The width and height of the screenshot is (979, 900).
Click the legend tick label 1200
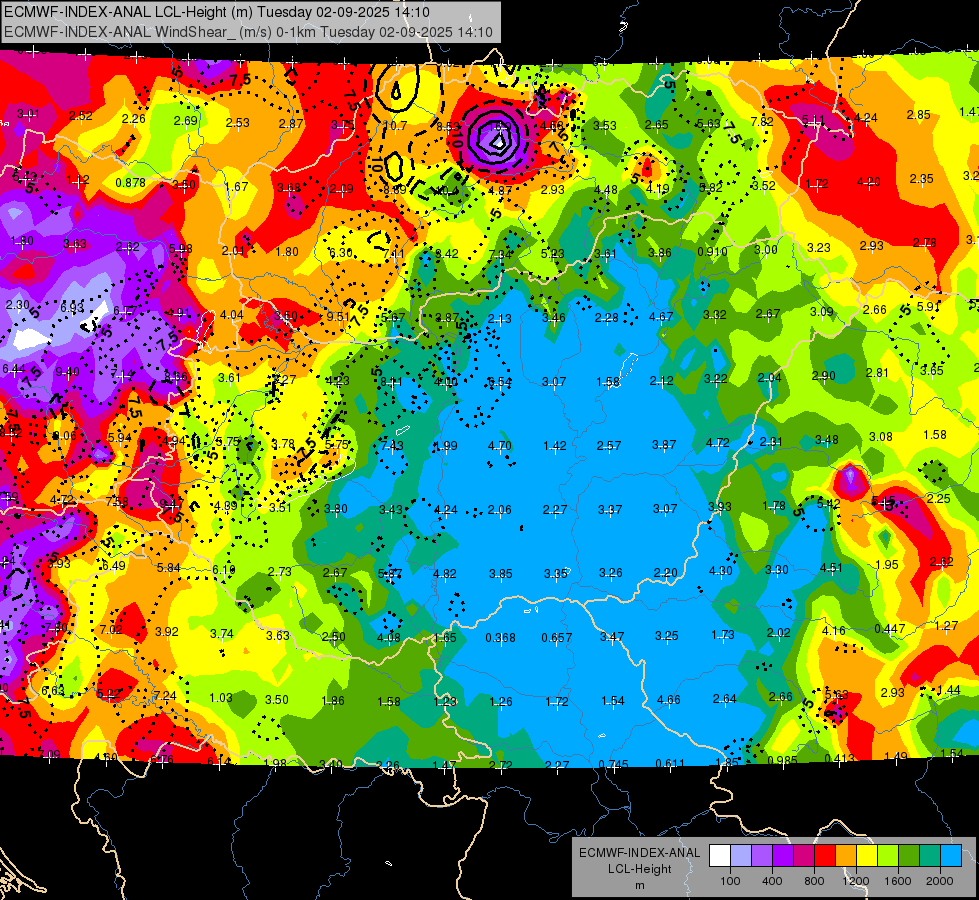(856, 881)
